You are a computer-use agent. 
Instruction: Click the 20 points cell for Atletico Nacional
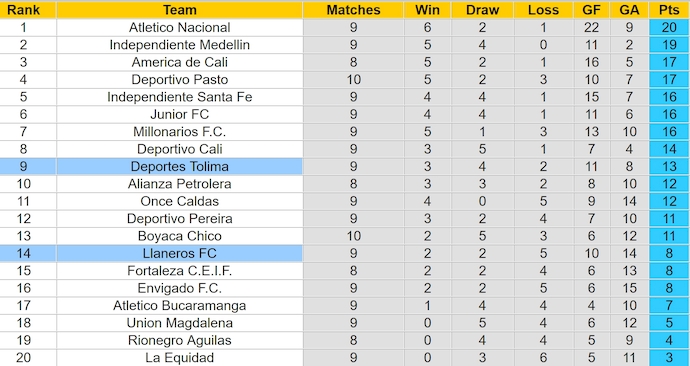tap(669, 27)
